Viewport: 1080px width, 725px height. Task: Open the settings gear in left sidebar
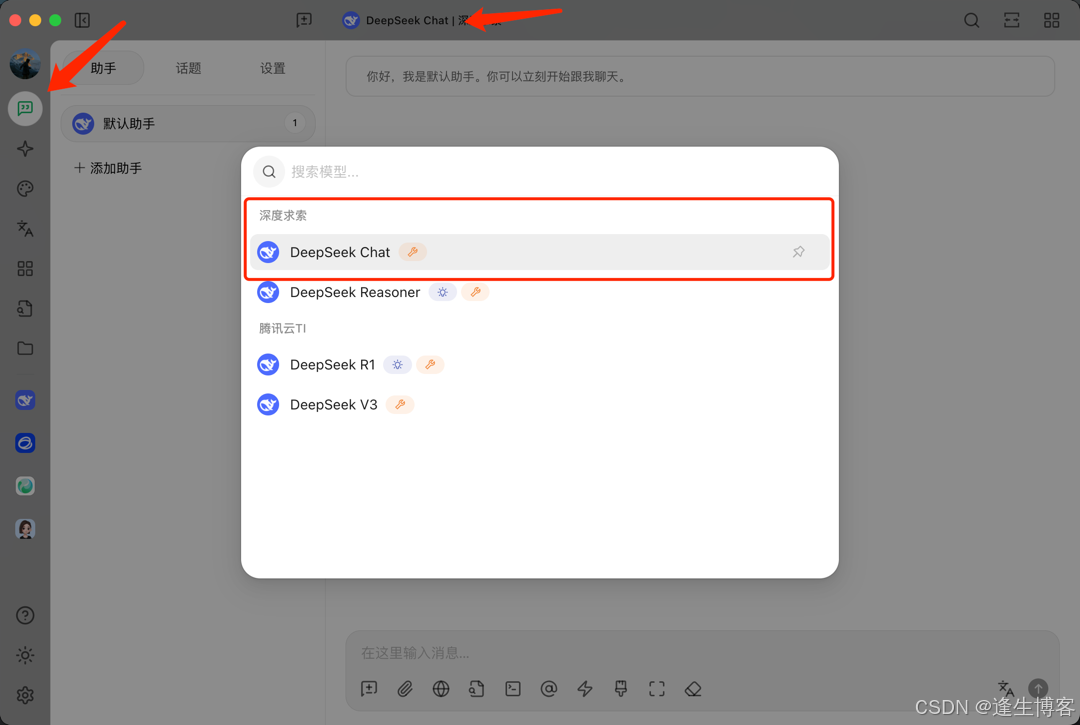(25, 695)
